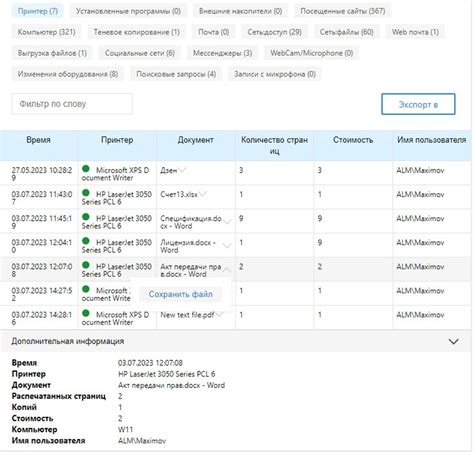
Task: Switch to Web почта (1) tab
Action: 415,32
